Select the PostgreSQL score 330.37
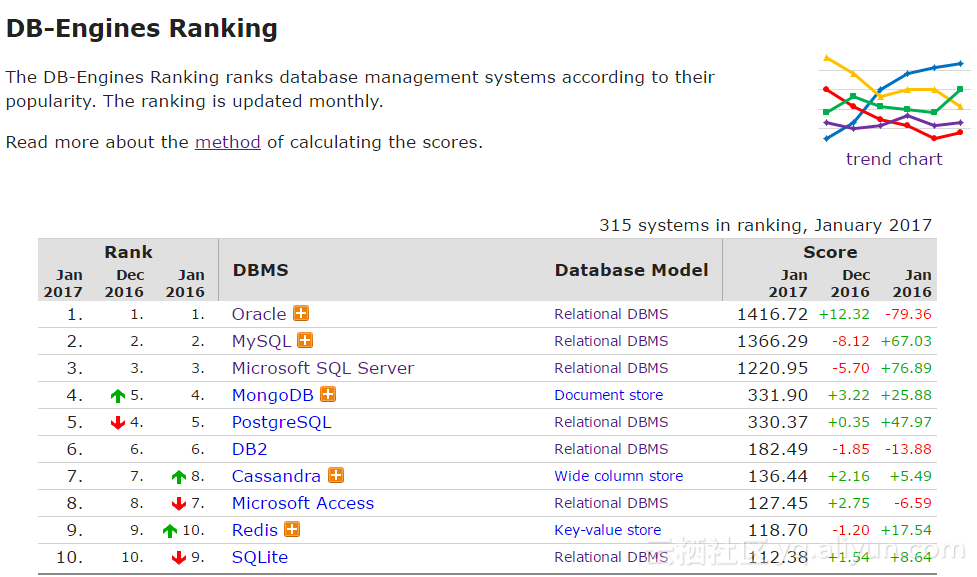Image resolution: width=977 pixels, height=577 pixels. pos(778,422)
